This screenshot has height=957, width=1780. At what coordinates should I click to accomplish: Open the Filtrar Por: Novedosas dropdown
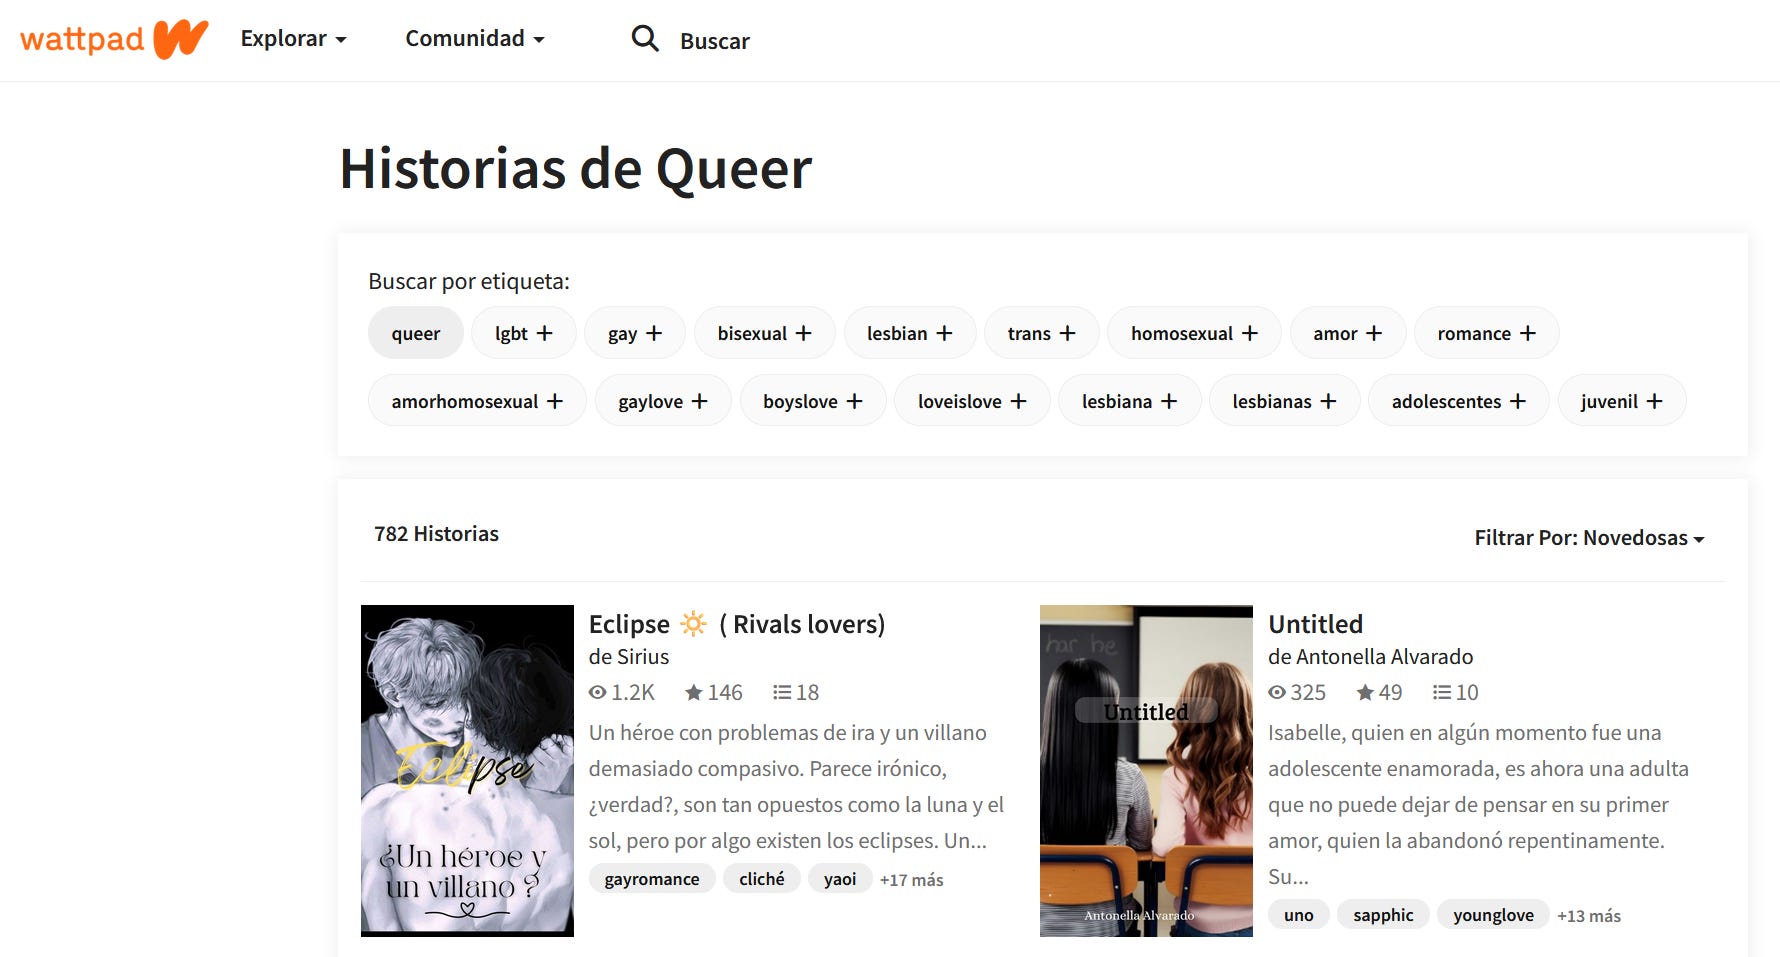[x=1589, y=538]
